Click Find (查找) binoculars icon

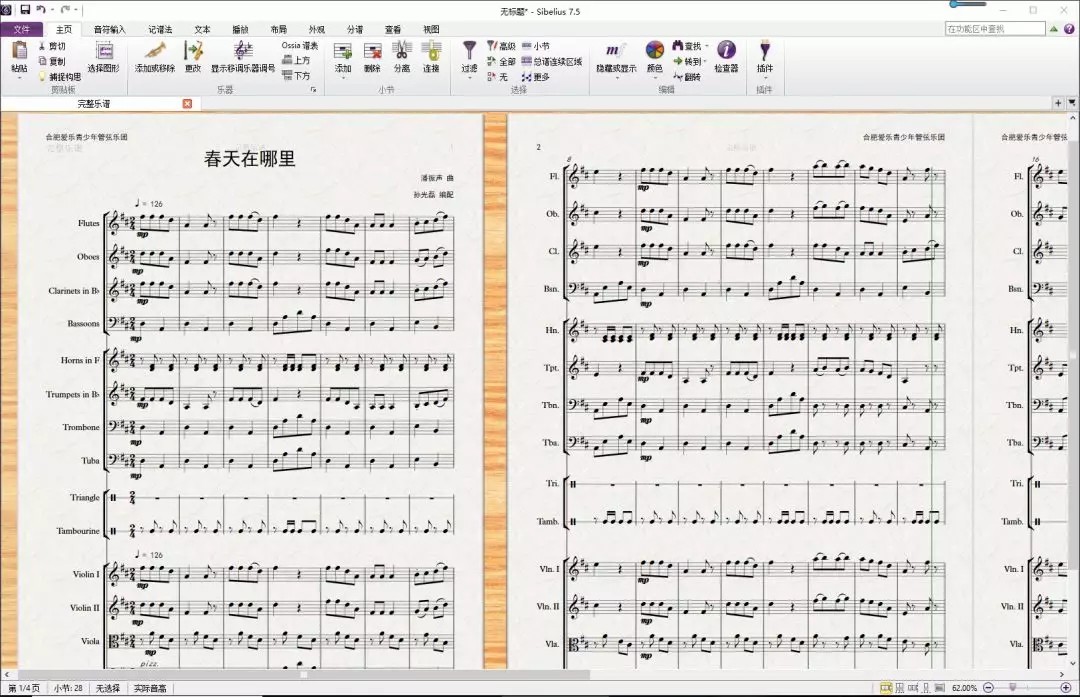(677, 45)
